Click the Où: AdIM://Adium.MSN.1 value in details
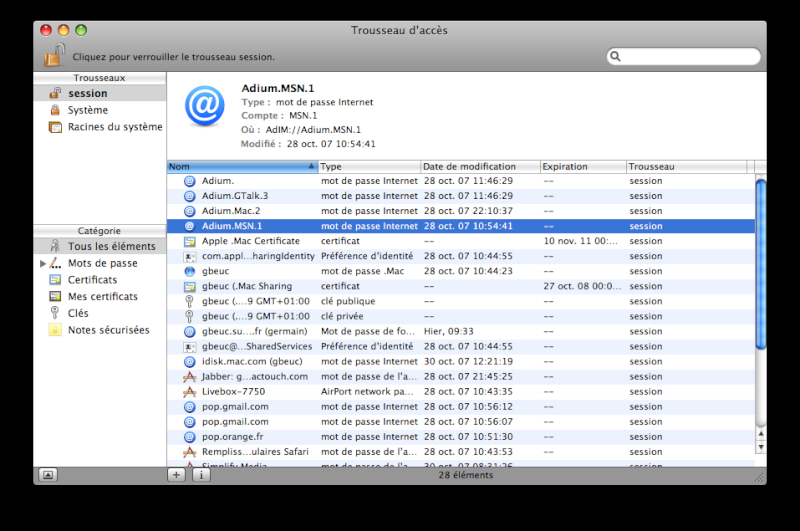This screenshot has height=531, width=800. point(313,130)
